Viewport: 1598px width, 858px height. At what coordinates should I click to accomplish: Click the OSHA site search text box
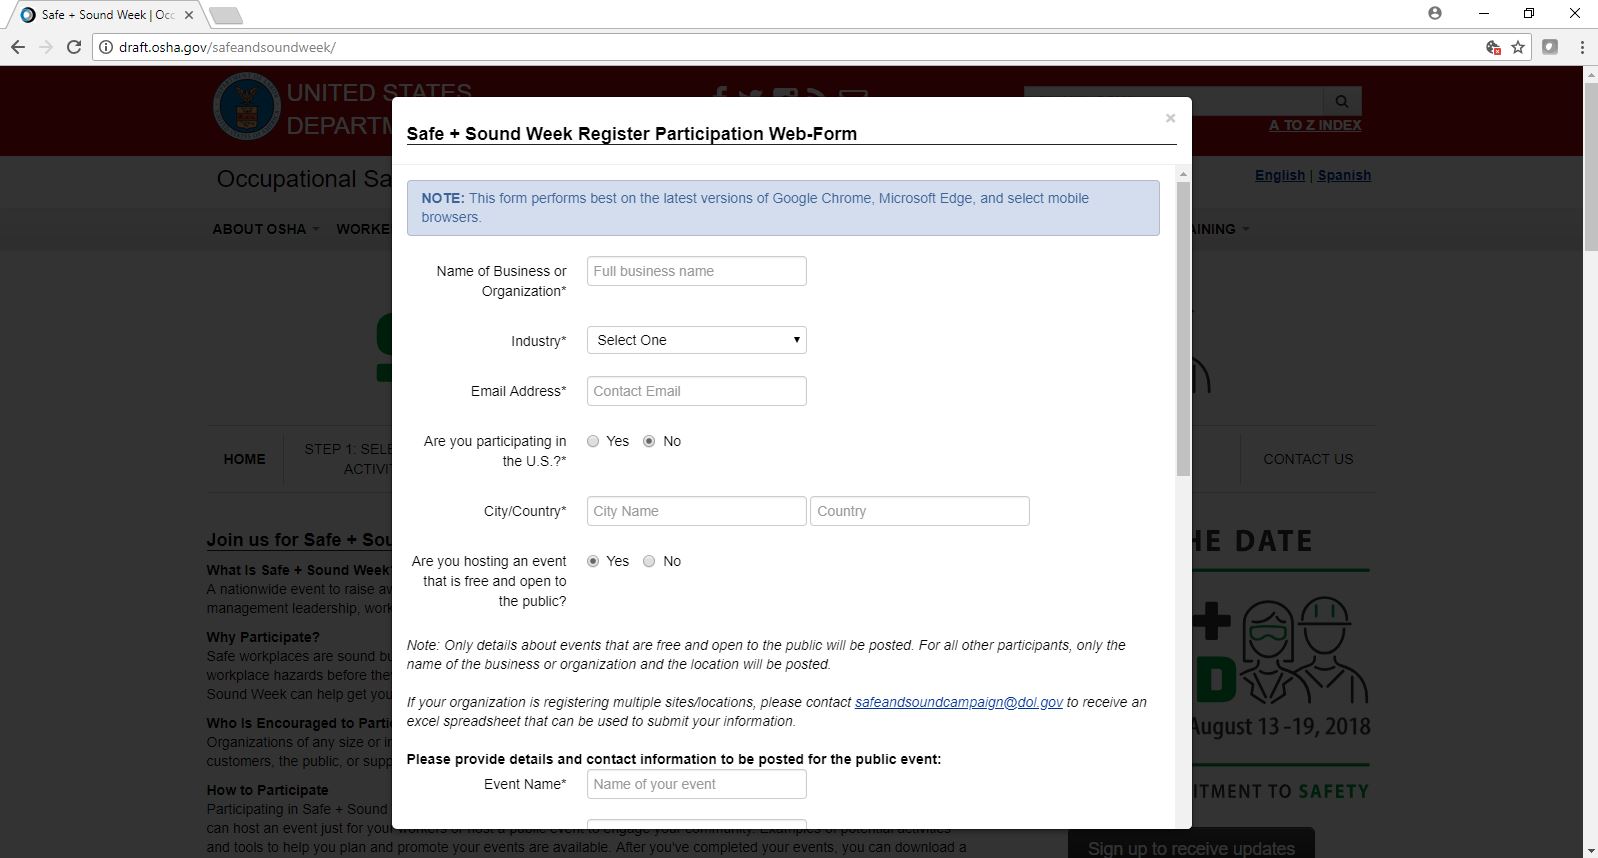point(1173,101)
